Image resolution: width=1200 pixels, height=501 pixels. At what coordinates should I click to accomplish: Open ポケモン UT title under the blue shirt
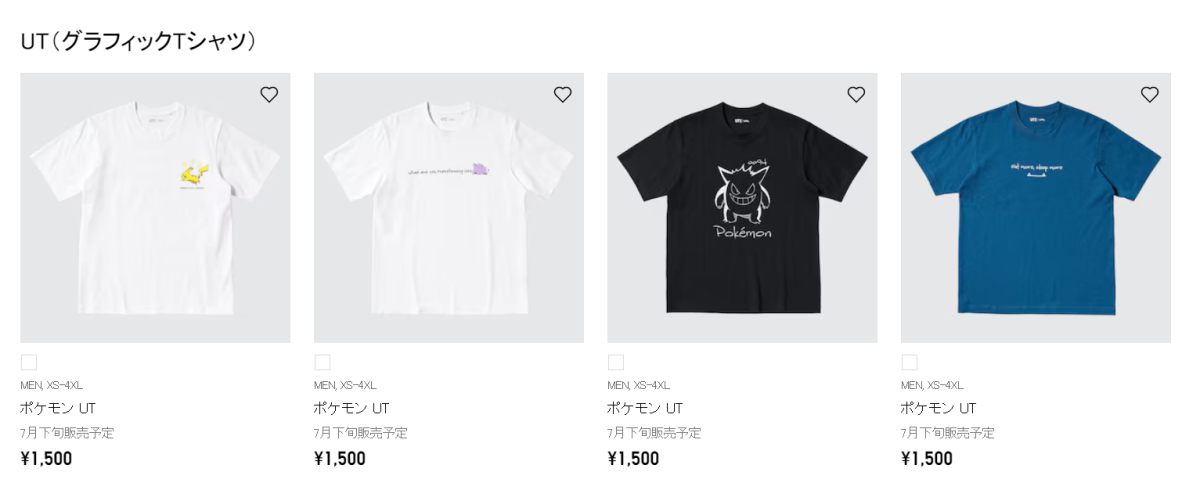[x=939, y=408]
